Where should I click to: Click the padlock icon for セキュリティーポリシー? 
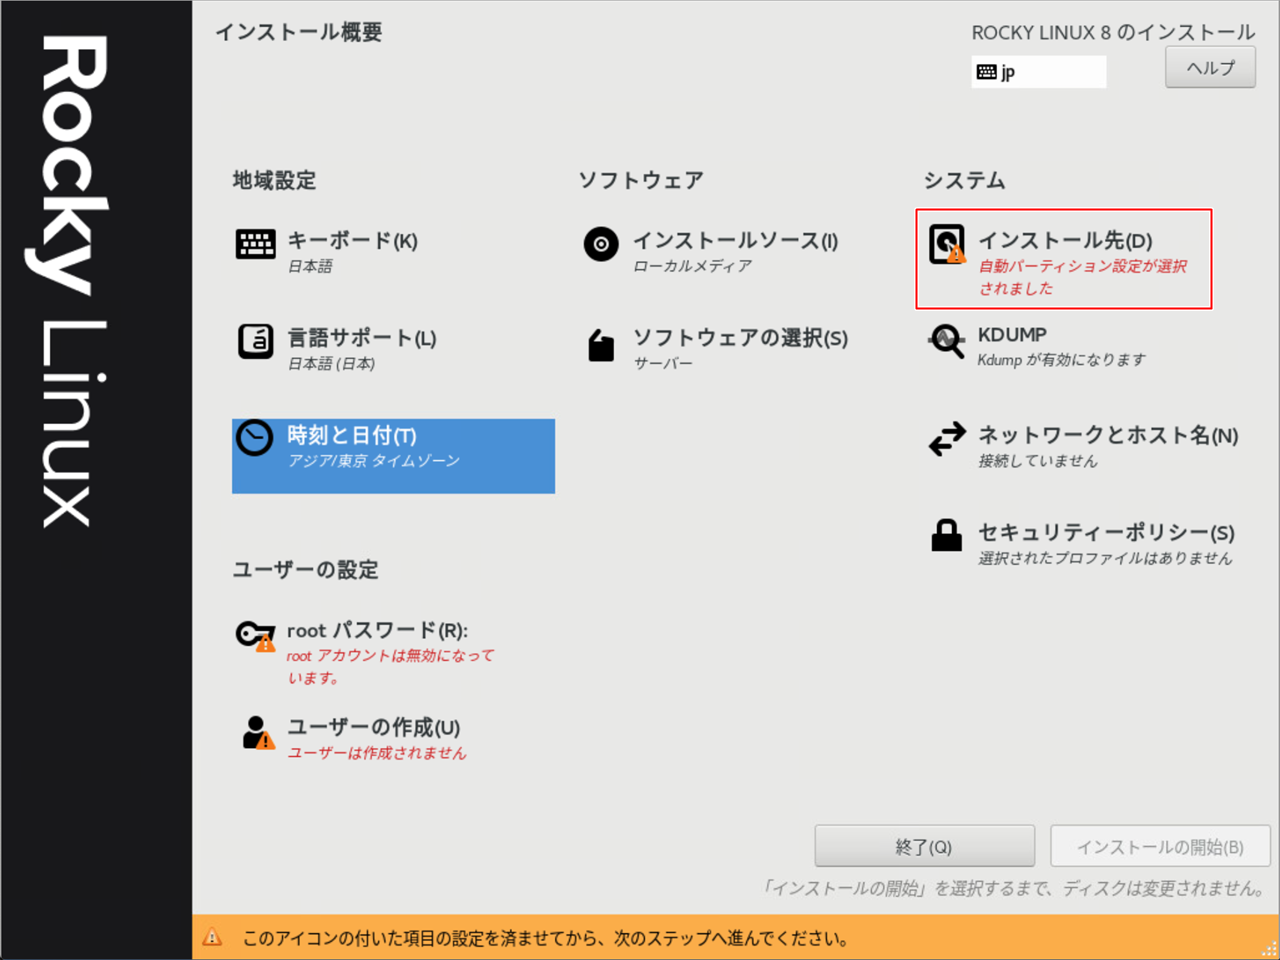946,536
